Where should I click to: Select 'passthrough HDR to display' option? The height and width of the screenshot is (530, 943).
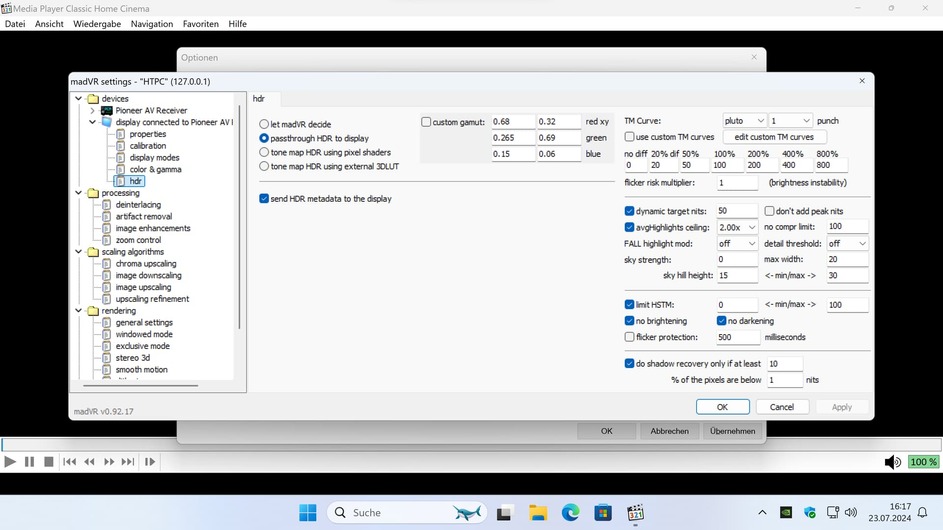[264, 138]
